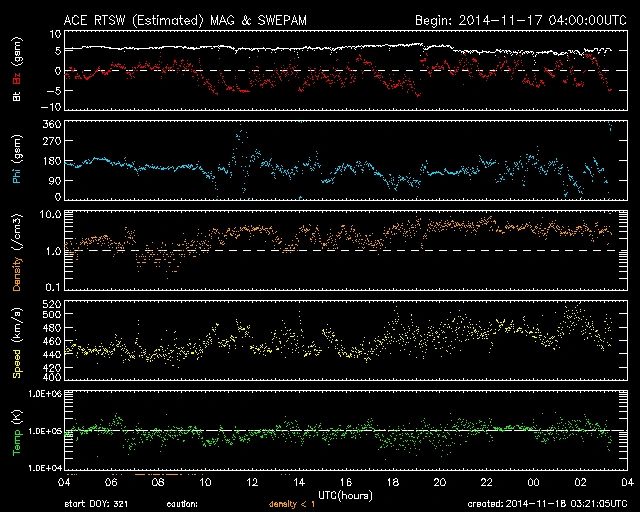Click the 22 hour tick on time axis
Viewport: 640px width, 512px height.
point(486,482)
